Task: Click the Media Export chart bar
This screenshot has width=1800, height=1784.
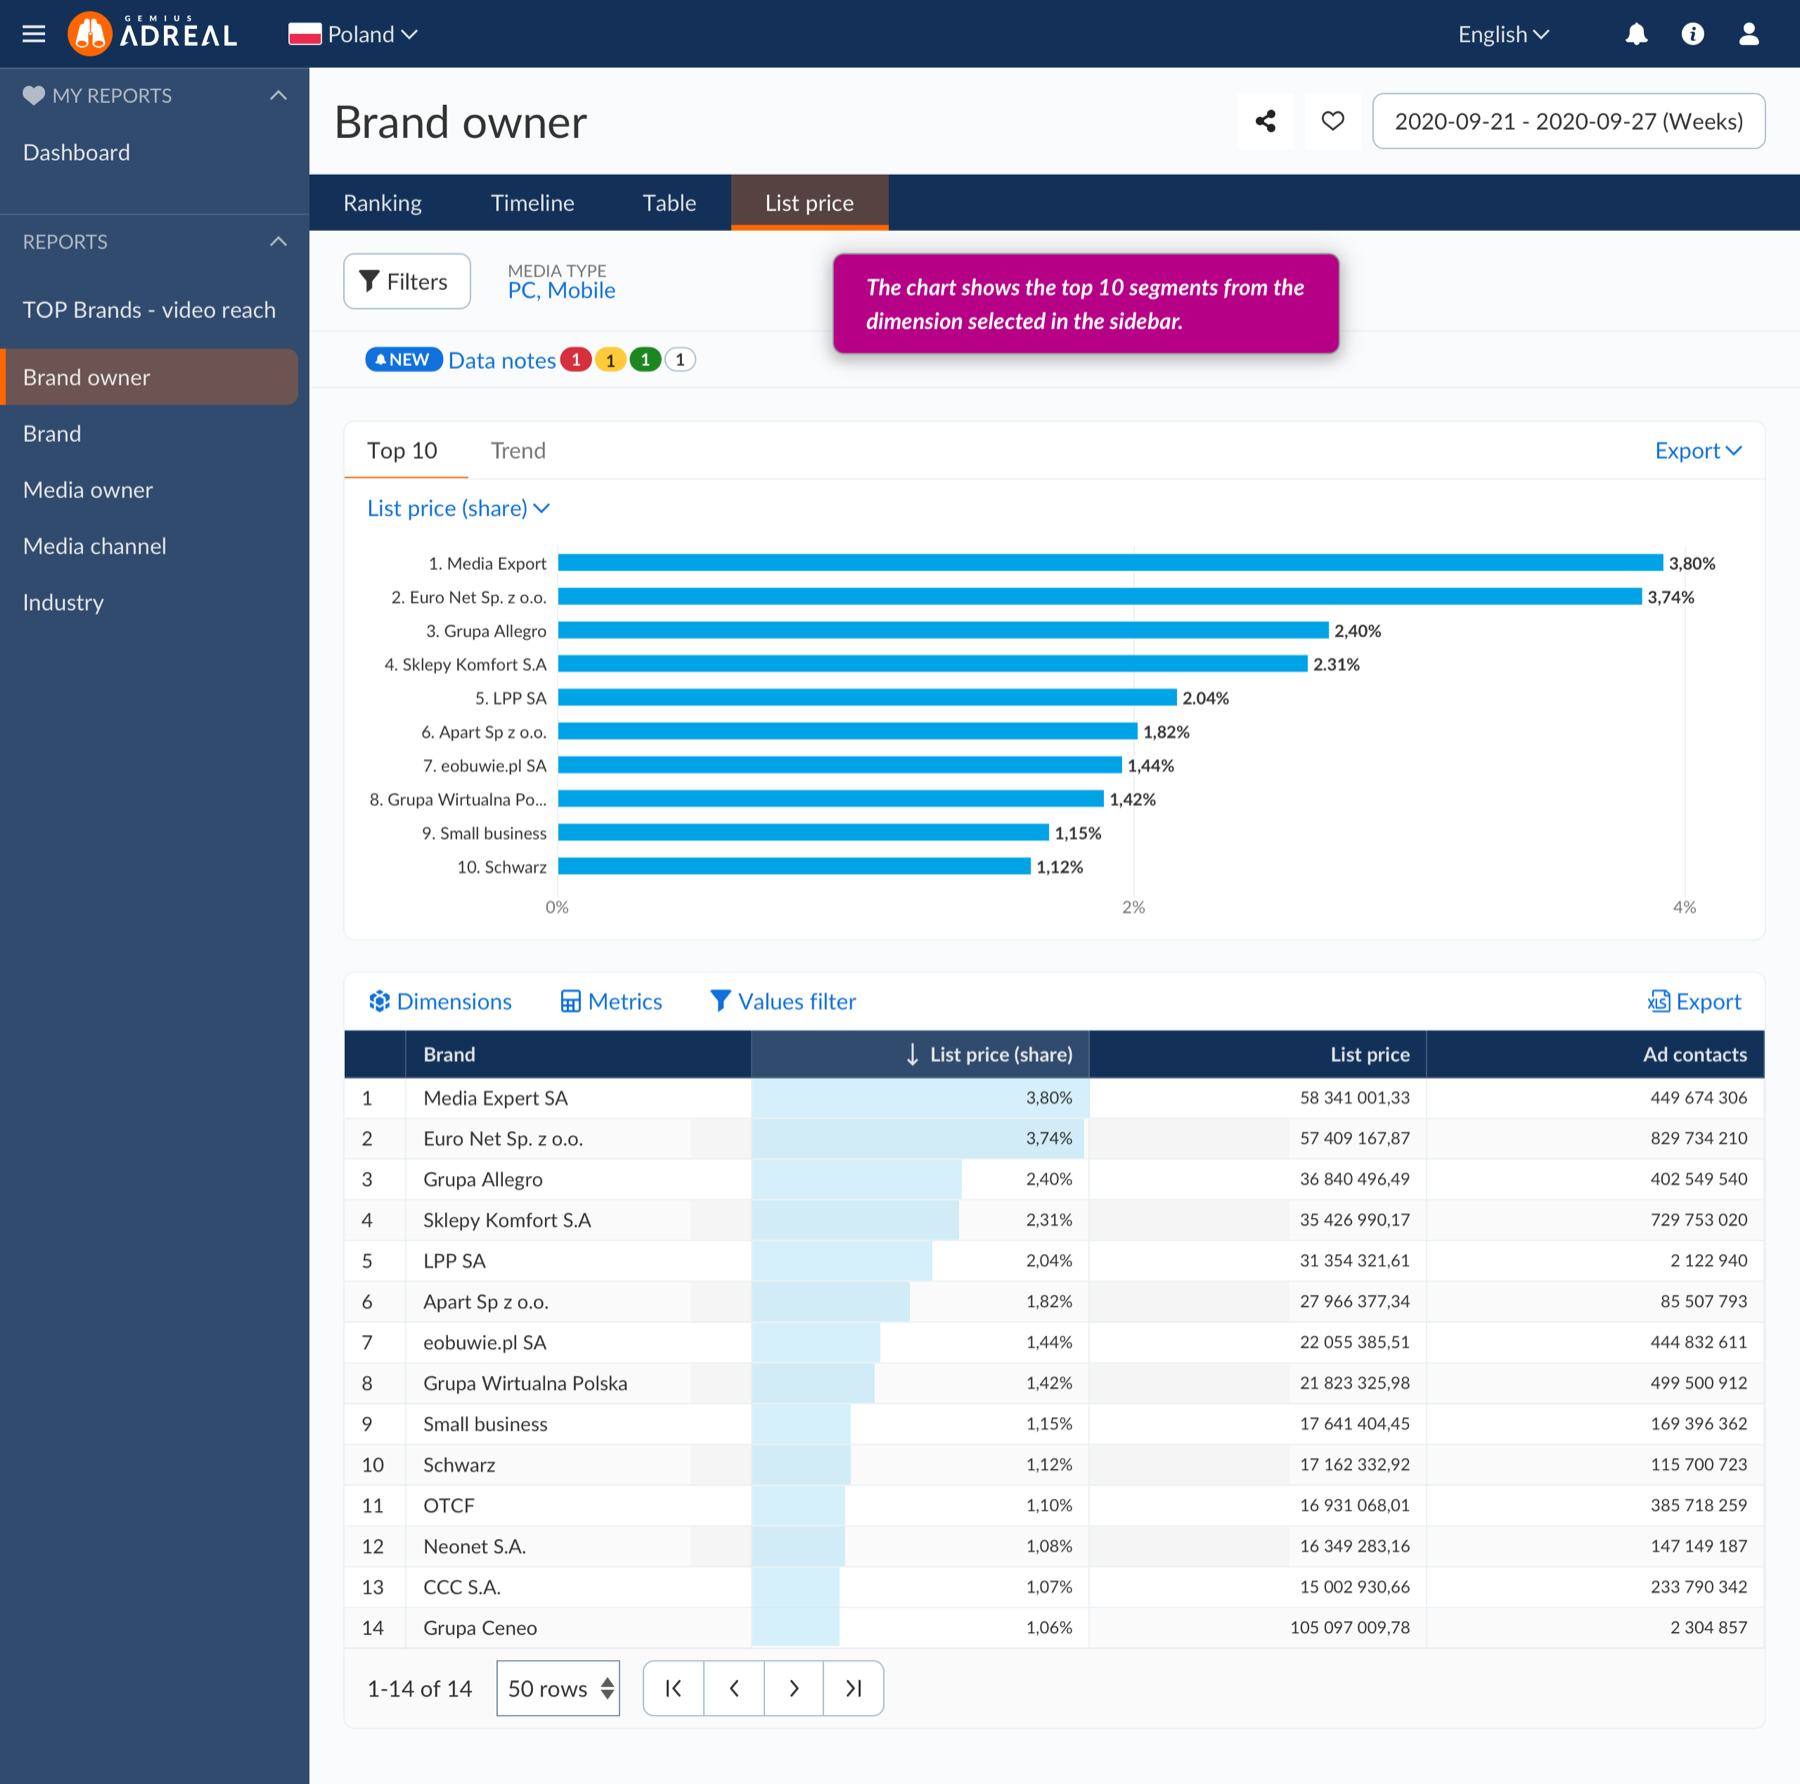Action: coord(1110,563)
